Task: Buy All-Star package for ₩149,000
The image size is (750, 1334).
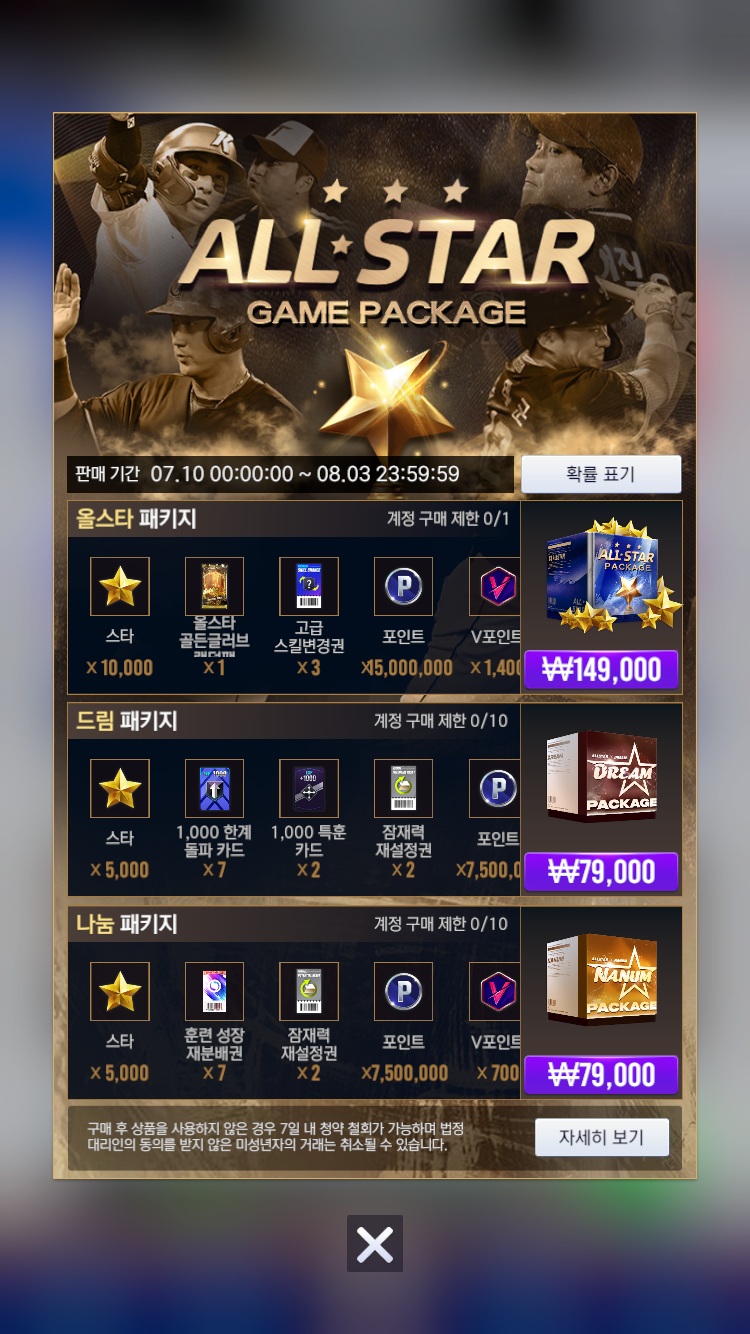Action: click(x=601, y=669)
